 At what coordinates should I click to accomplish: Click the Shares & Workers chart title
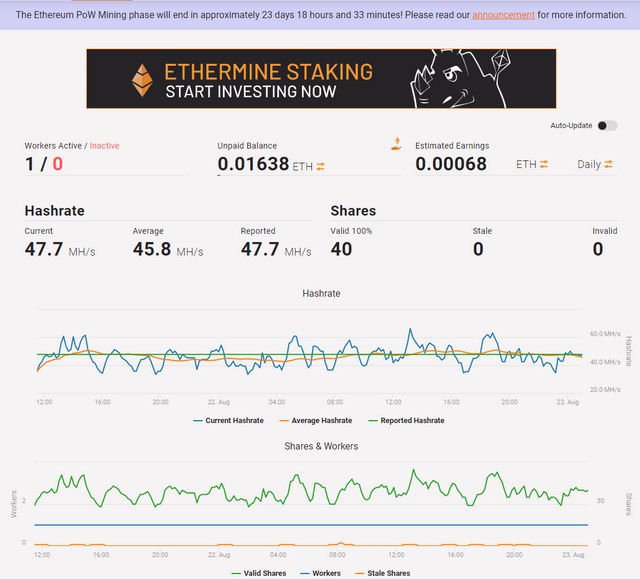tap(321, 446)
